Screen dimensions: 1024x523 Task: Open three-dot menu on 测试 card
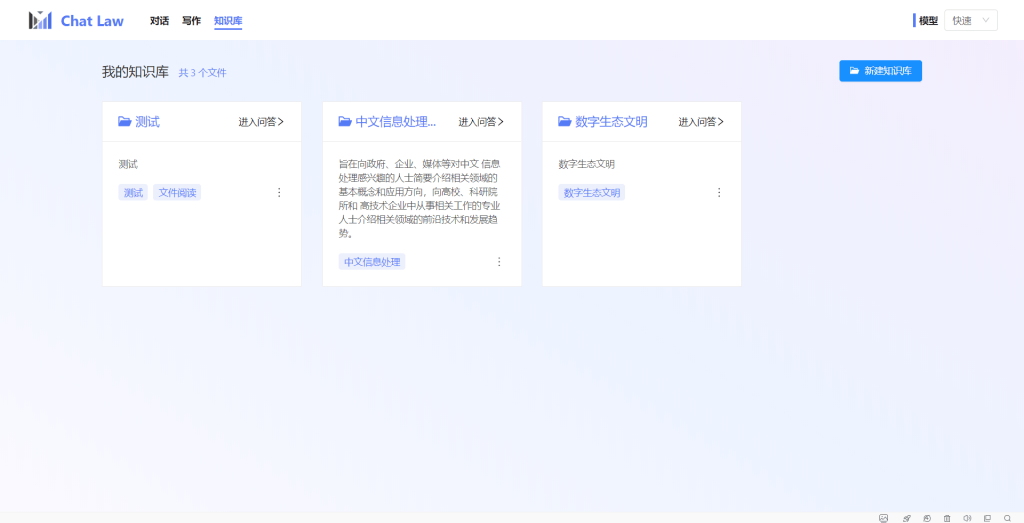pyautogui.click(x=279, y=193)
